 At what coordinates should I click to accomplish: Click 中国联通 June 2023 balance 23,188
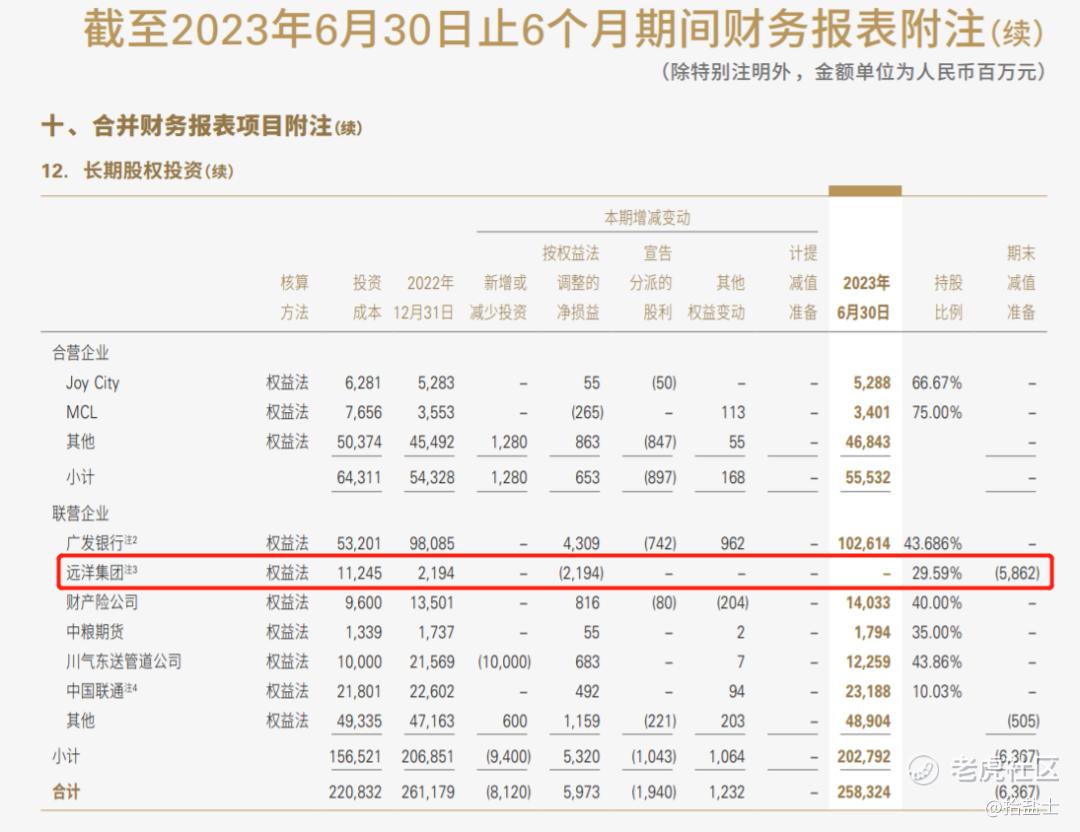click(868, 691)
